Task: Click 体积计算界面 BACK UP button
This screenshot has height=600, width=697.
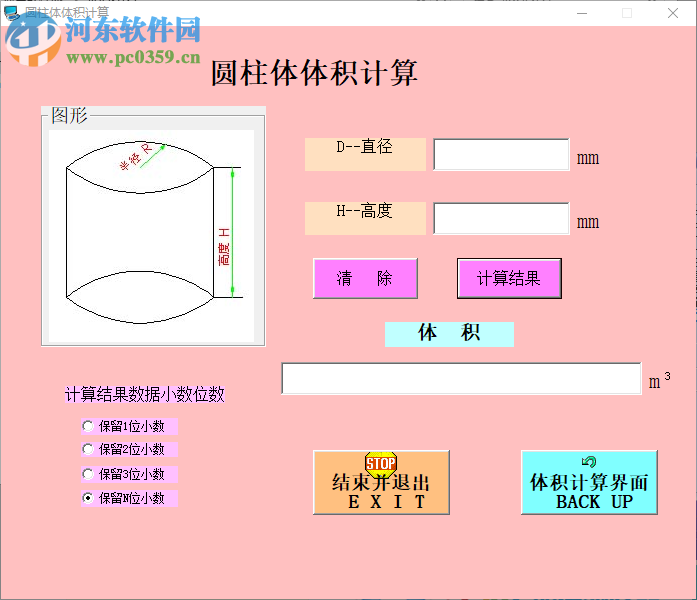Action: [x=589, y=483]
